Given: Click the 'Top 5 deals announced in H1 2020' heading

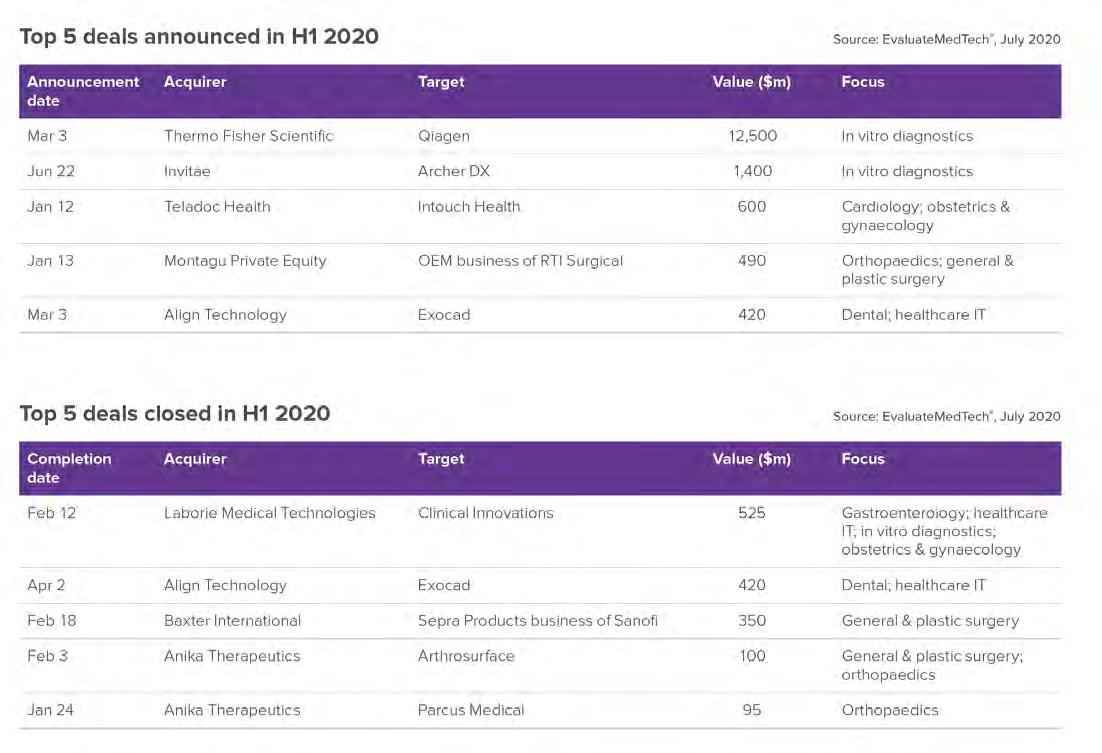Looking at the screenshot, I should [x=199, y=37].
